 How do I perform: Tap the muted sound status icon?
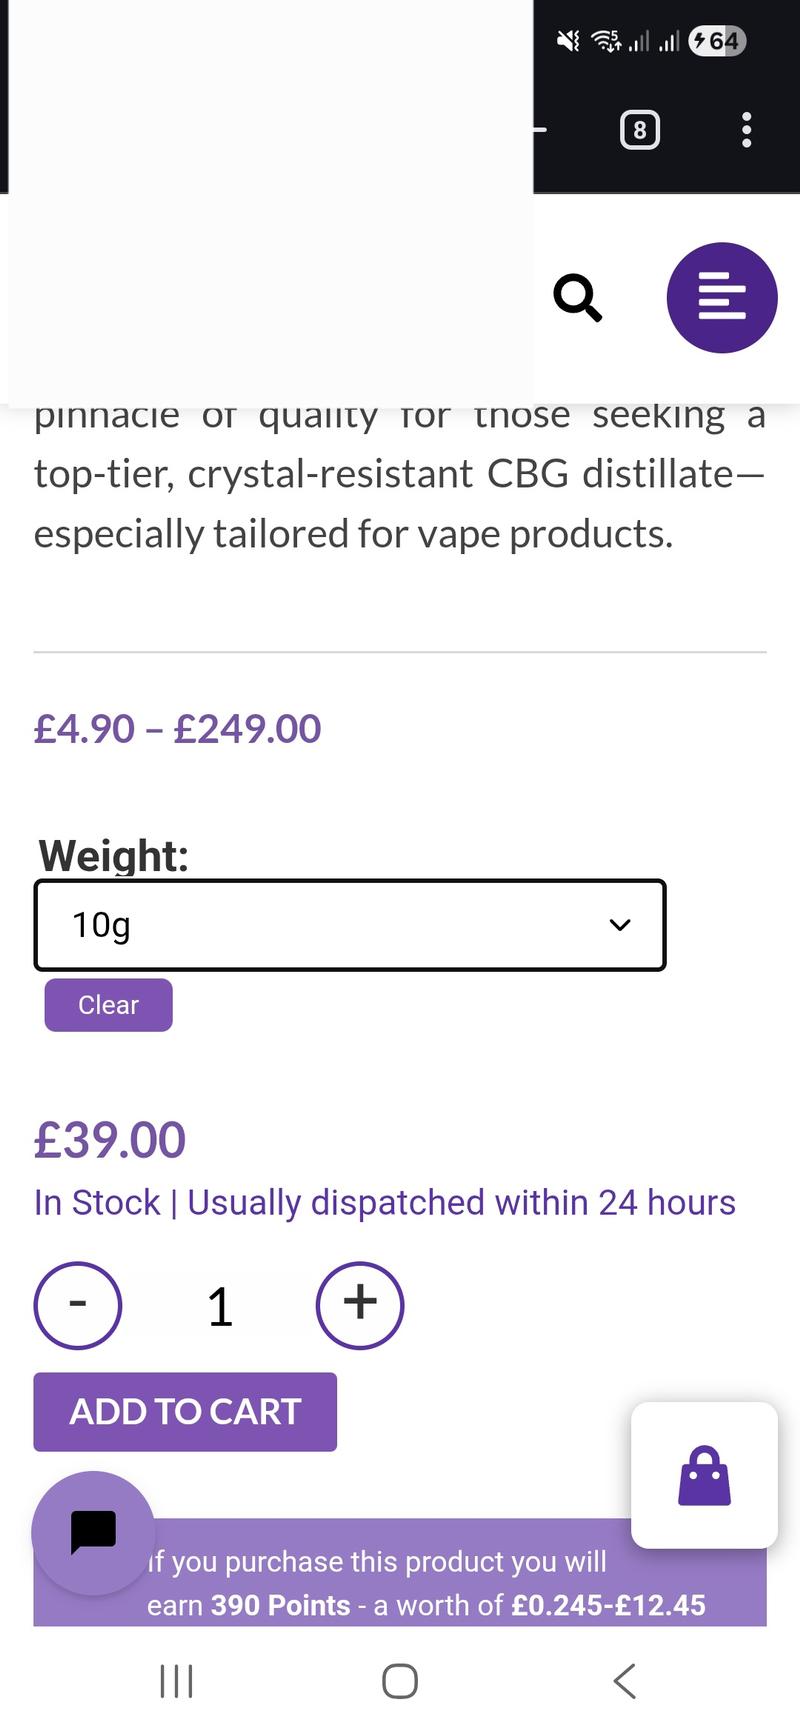tap(568, 41)
